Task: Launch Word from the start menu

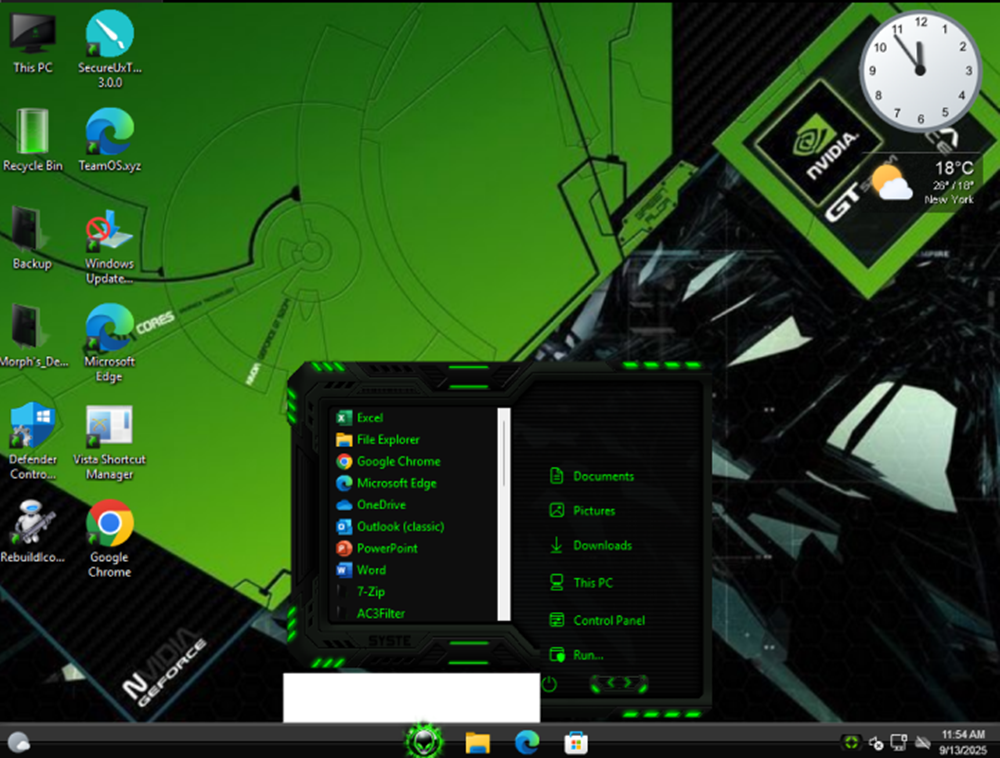Action: pos(370,570)
